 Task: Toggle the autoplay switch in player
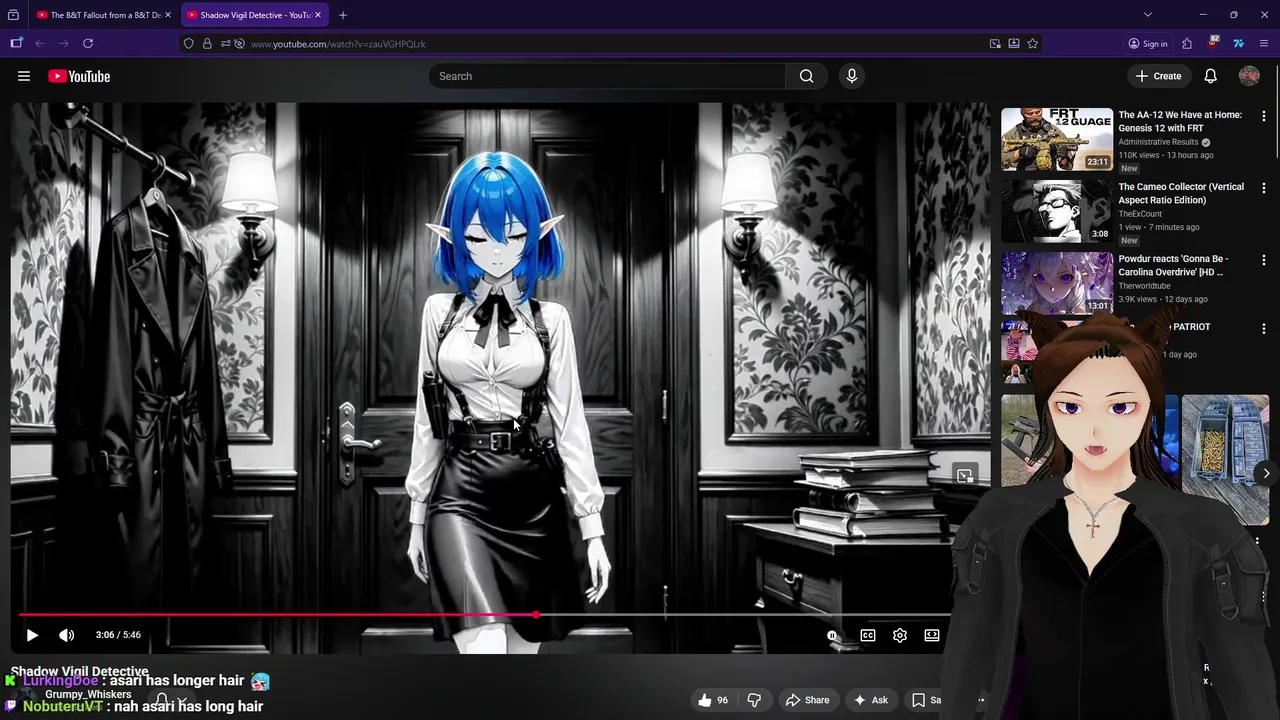832,635
